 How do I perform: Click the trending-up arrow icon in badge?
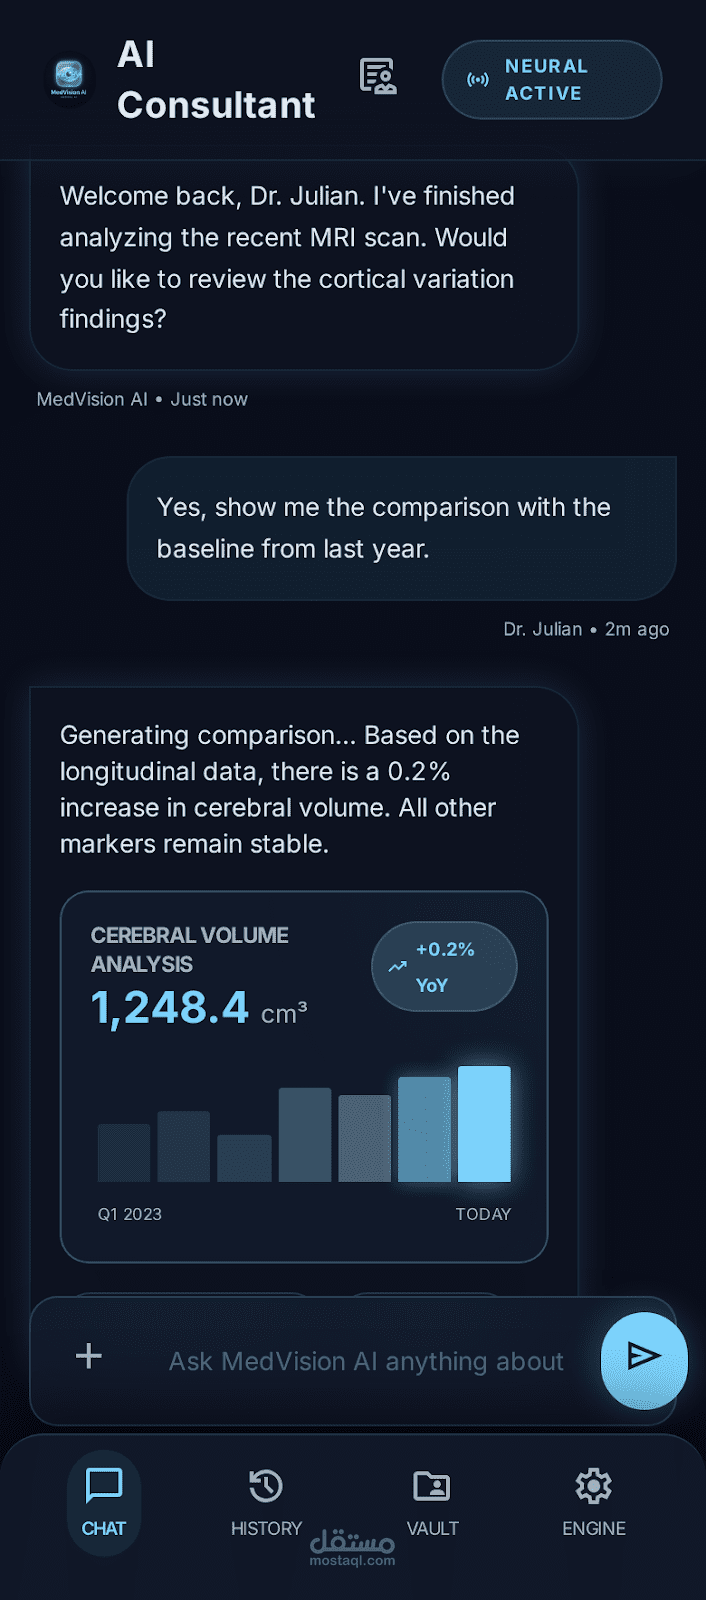point(397,966)
